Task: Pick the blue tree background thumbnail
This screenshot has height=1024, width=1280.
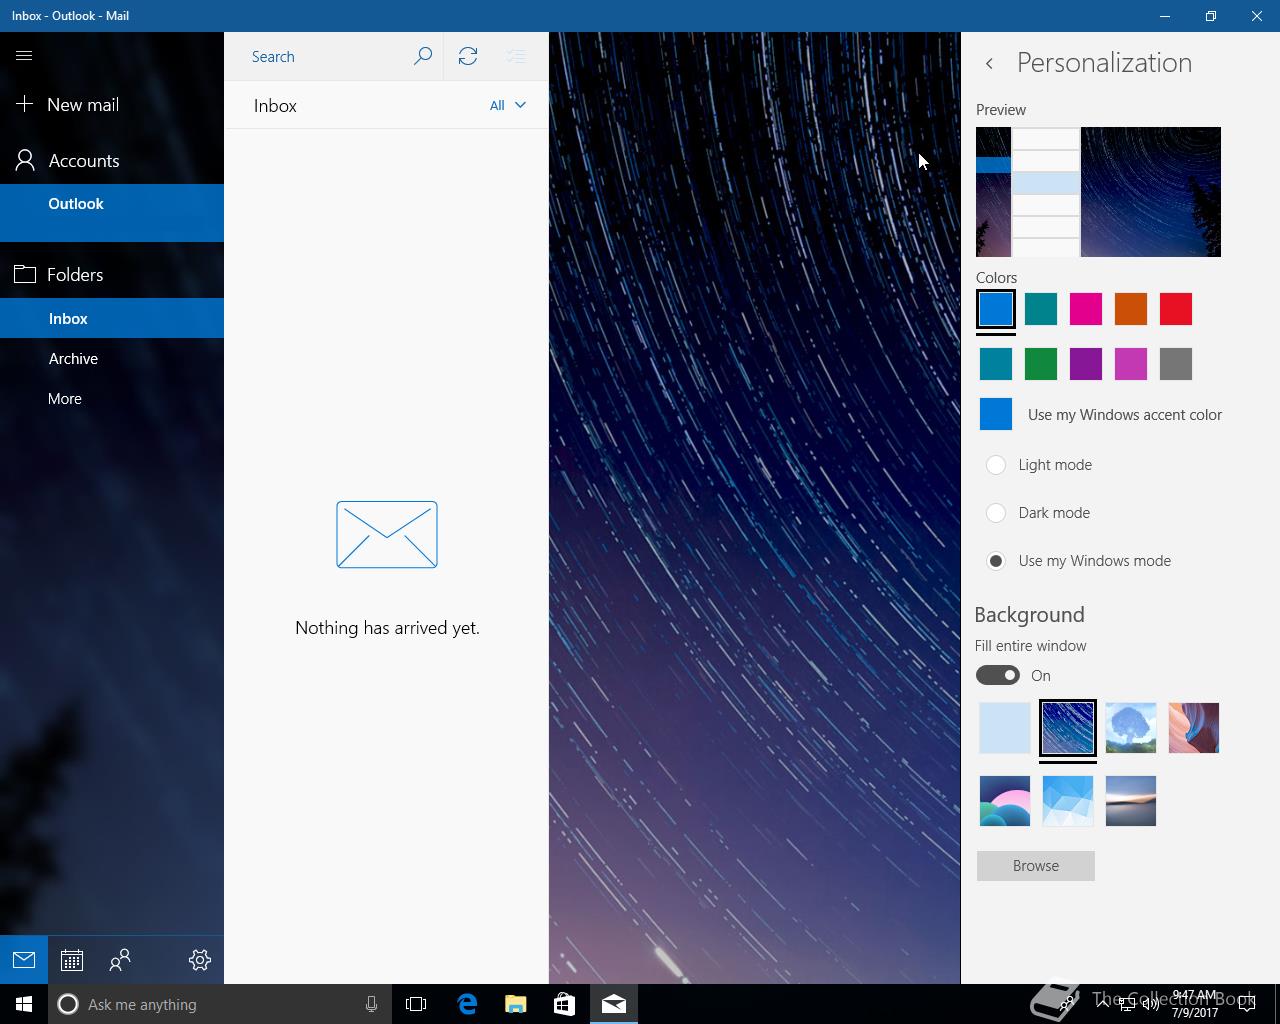Action: [x=1131, y=728]
